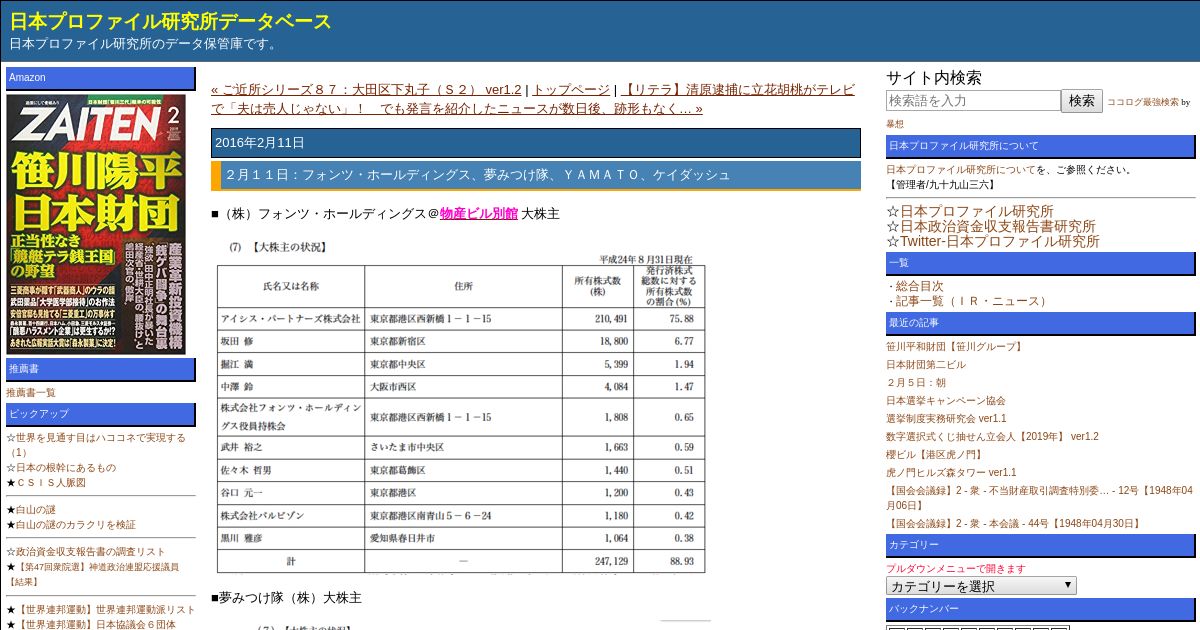This screenshot has width=1200, height=630.
Task: Click the 検索 search button
Action: (1082, 100)
